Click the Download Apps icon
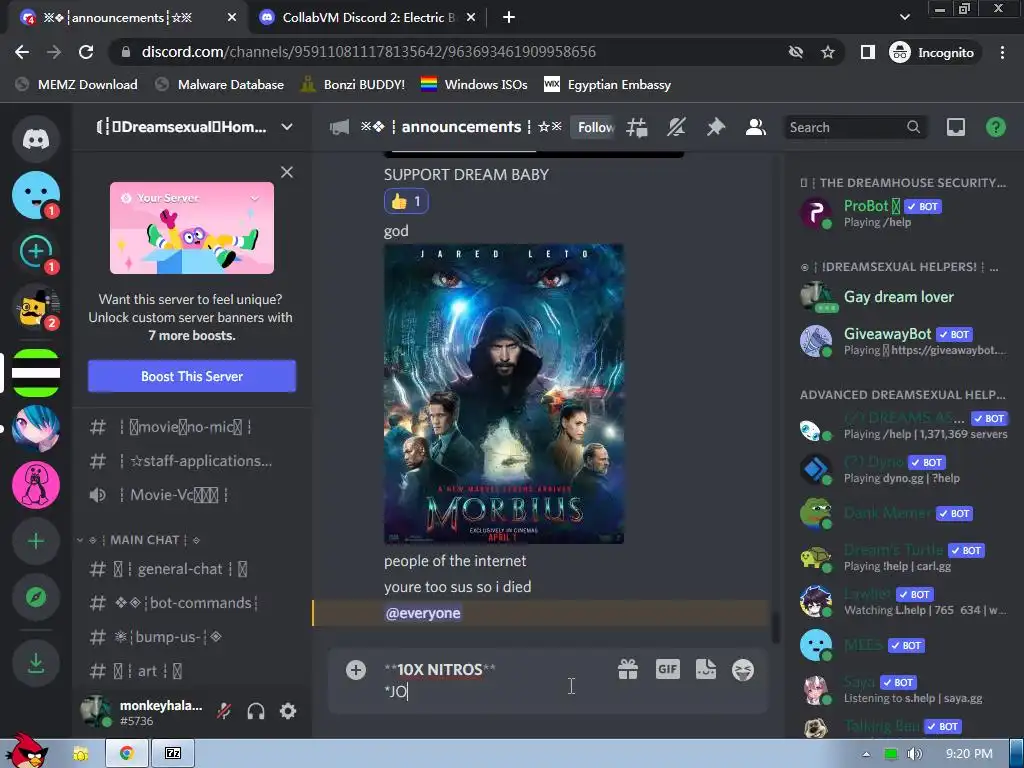This screenshot has height=768, width=1024. (x=36, y=663)
